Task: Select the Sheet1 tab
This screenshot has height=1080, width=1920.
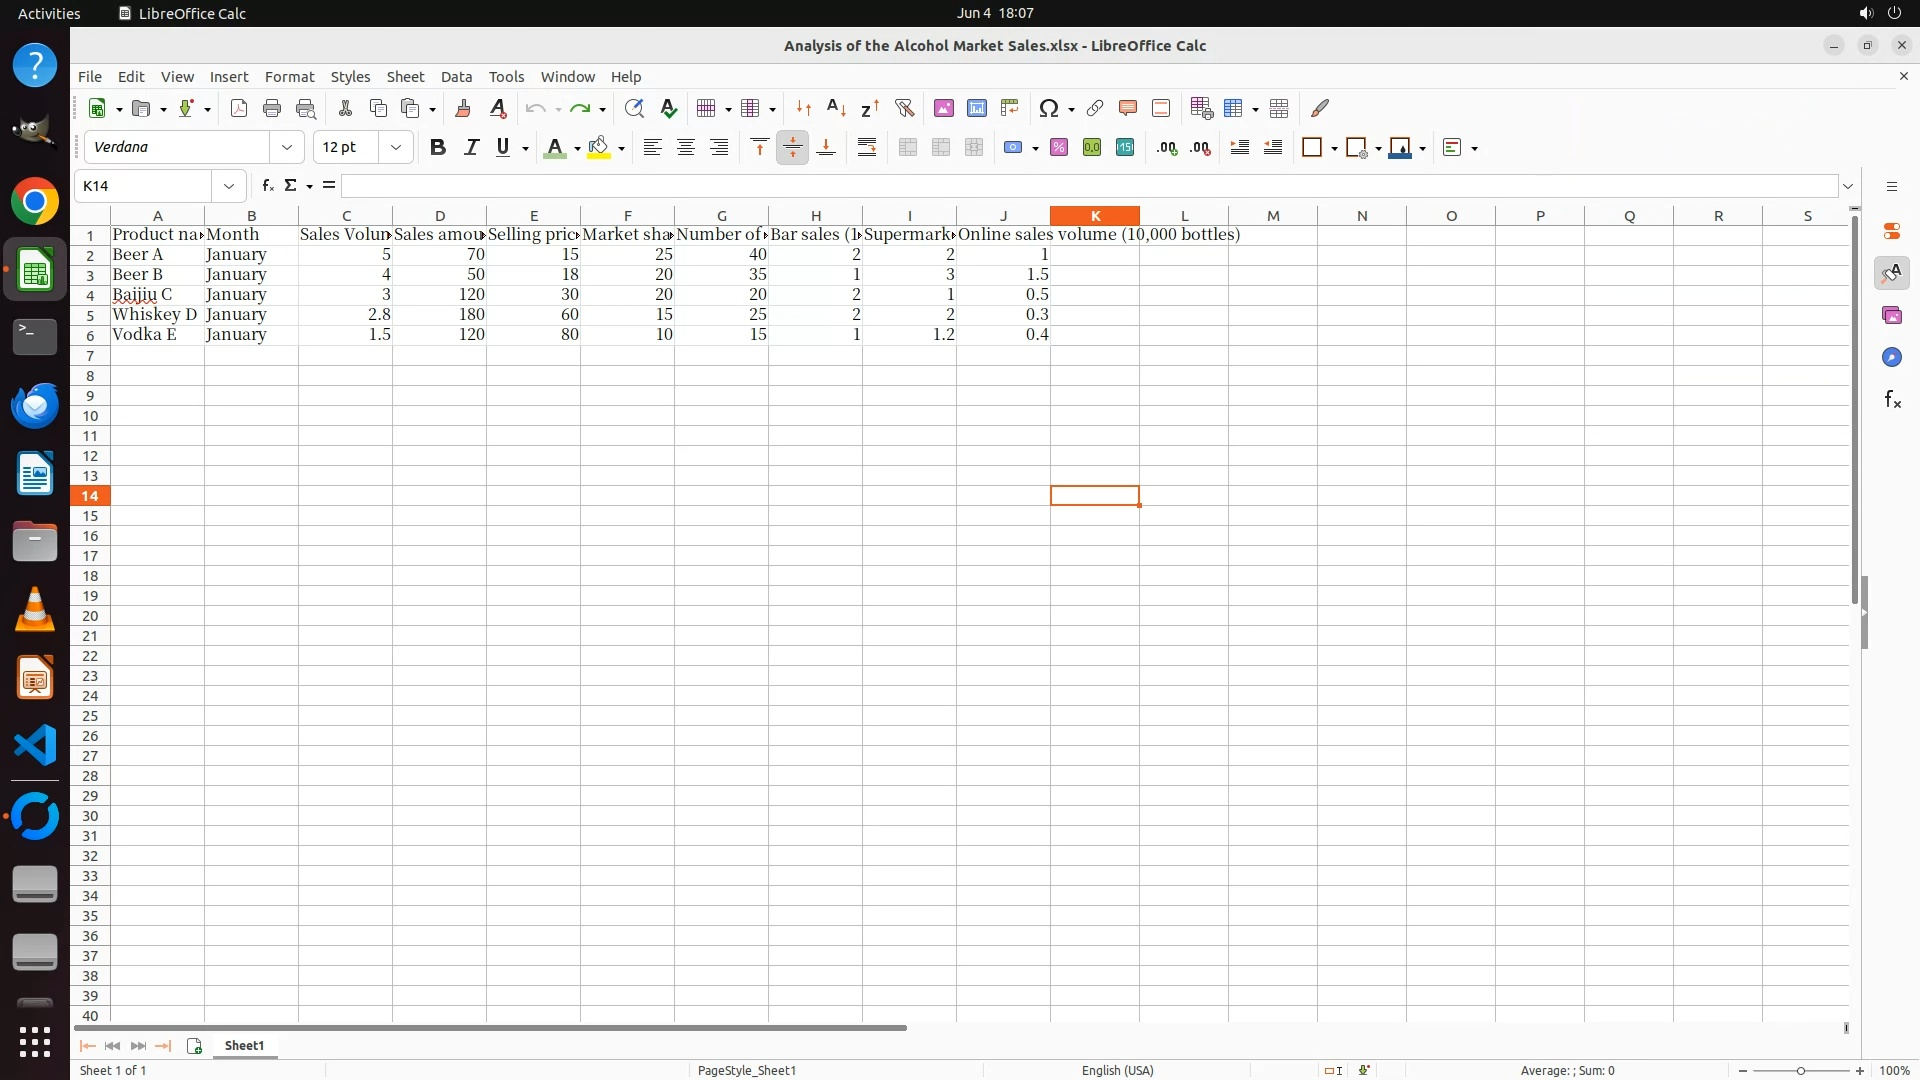Action: pos(244,1045)
